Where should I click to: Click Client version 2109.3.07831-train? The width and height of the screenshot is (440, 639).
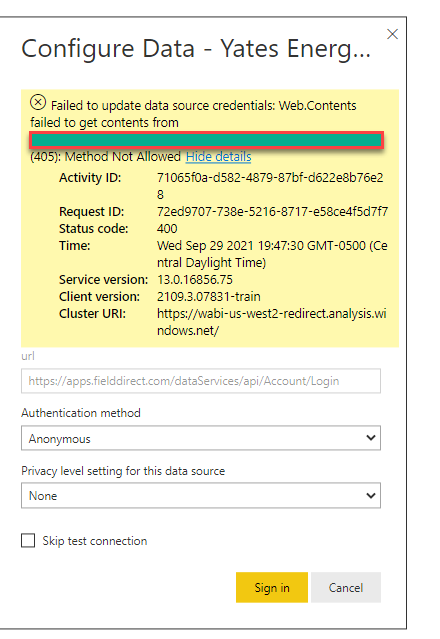[x=209, y=296]
